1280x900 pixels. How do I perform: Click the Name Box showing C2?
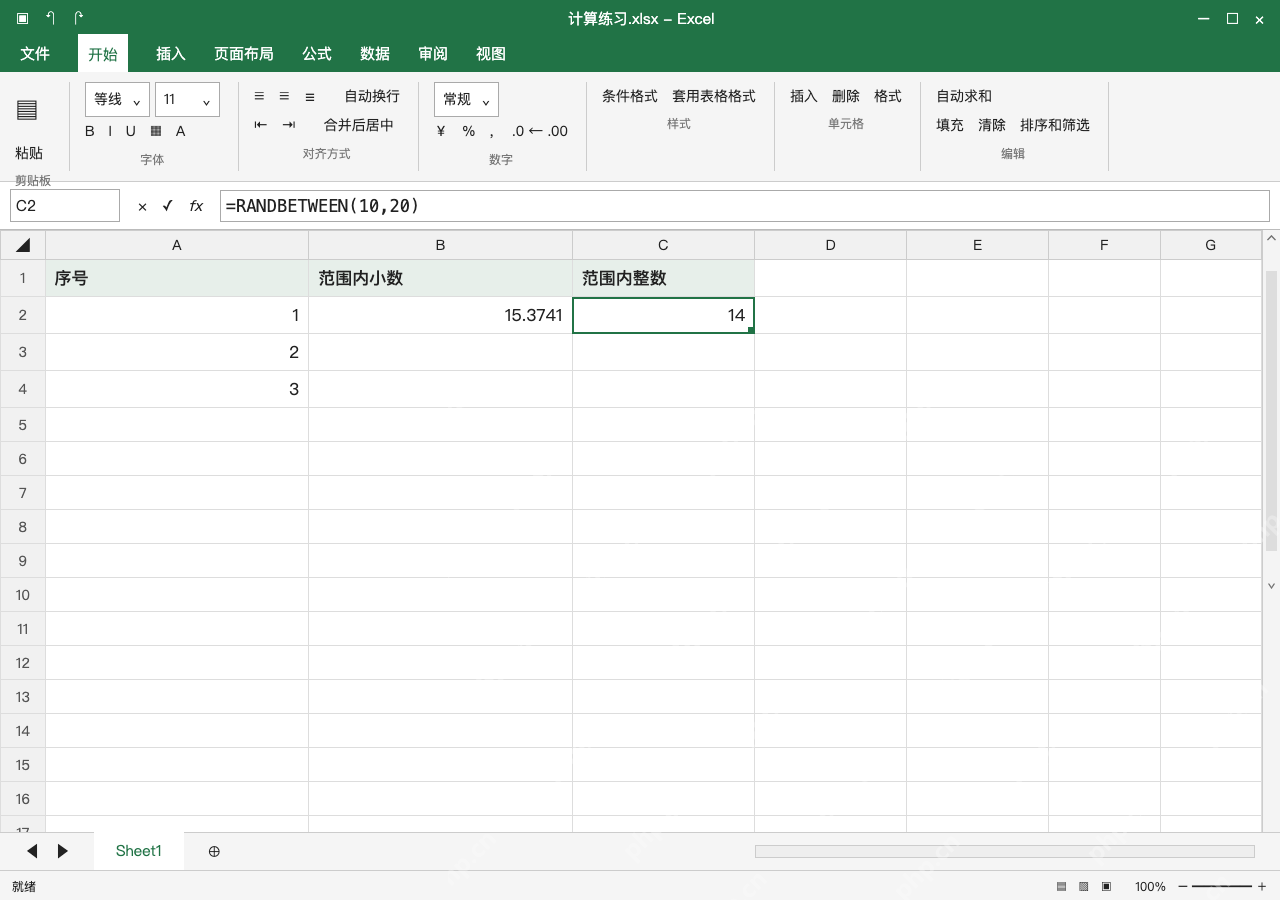(65, 206)
